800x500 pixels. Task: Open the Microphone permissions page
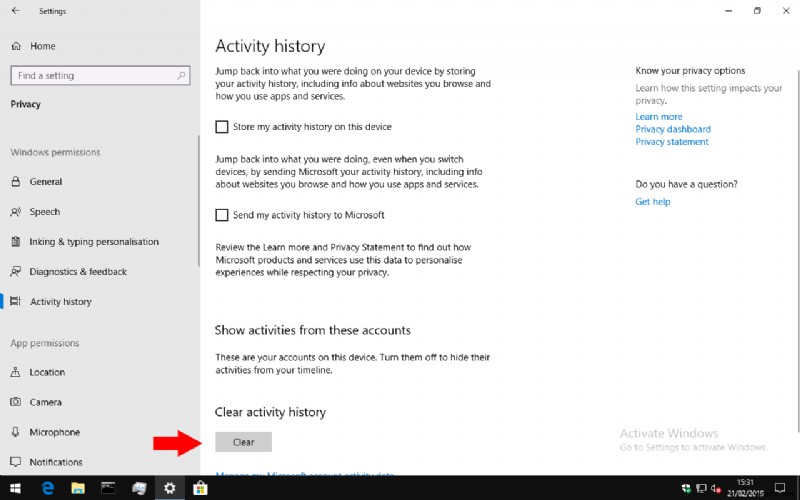pos(55,432)
